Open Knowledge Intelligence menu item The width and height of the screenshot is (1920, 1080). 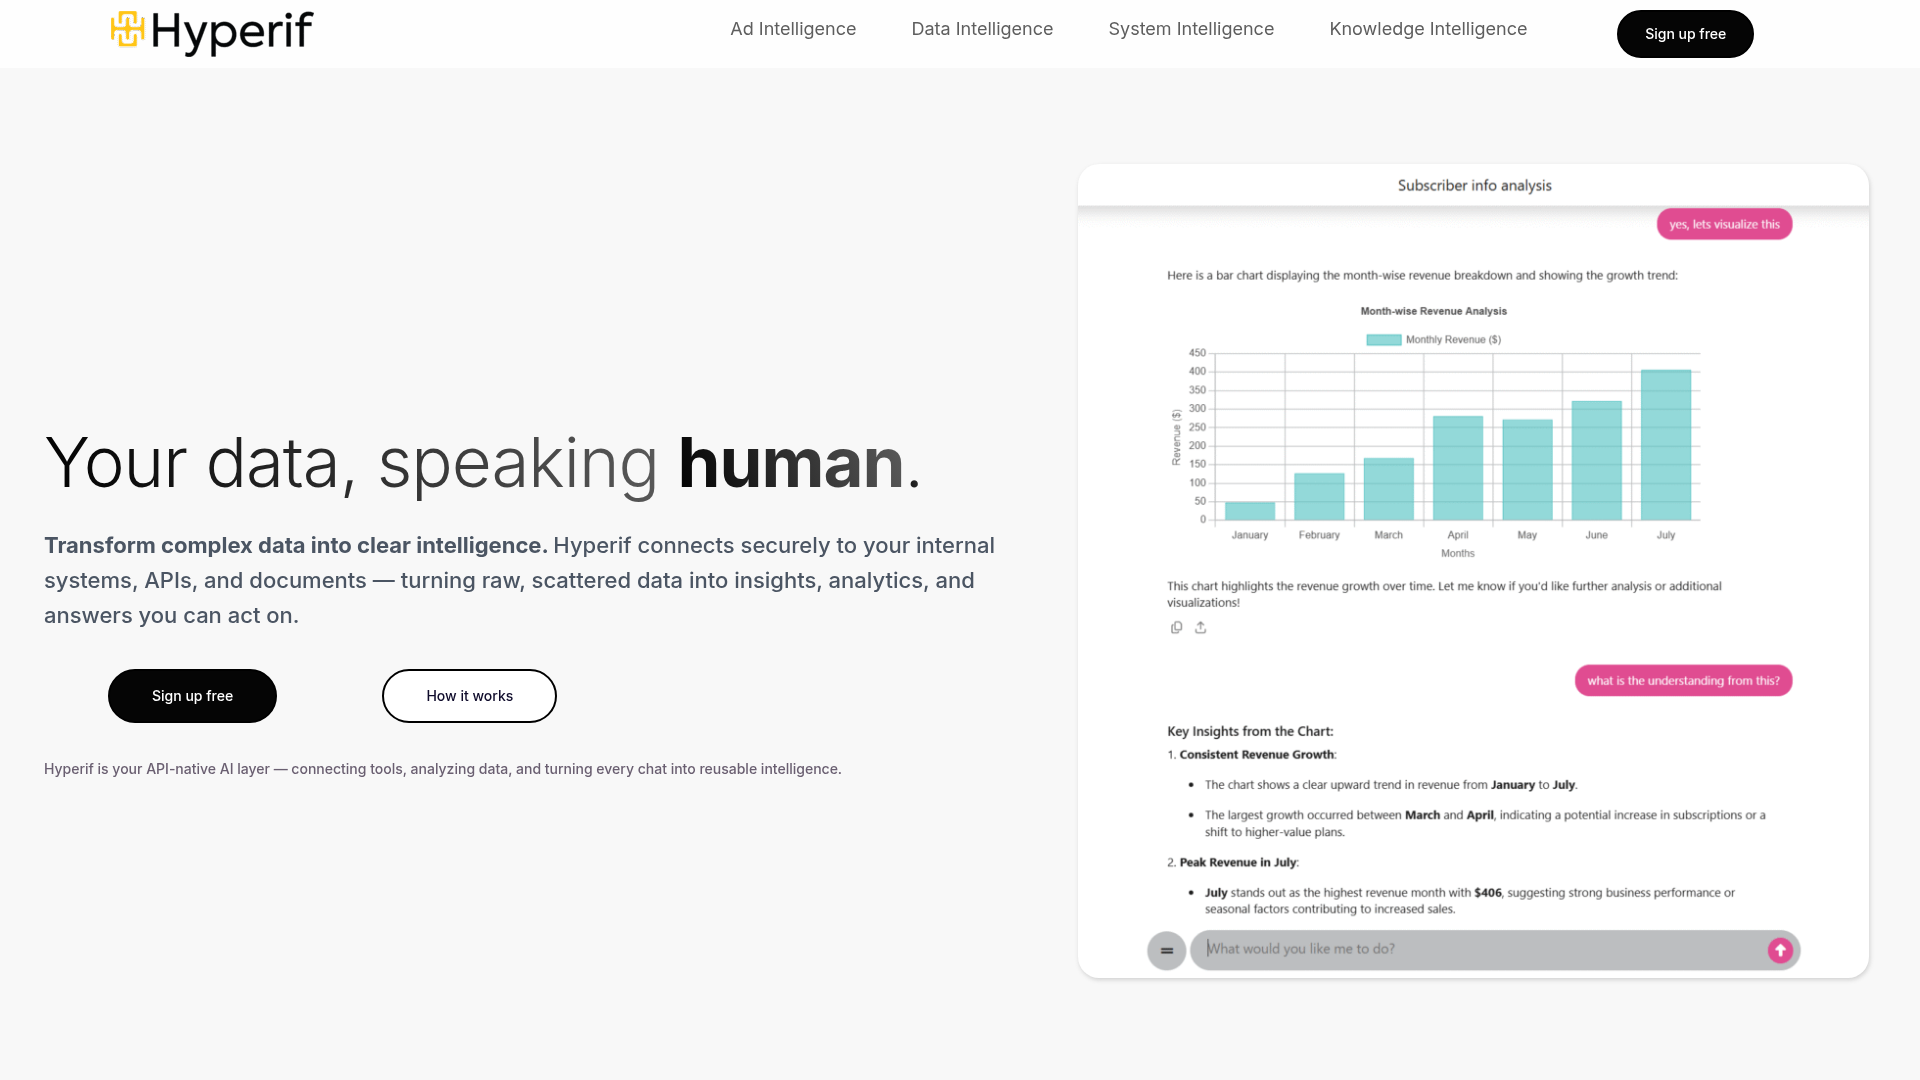pyautogui.click(x=1428, y=29)
